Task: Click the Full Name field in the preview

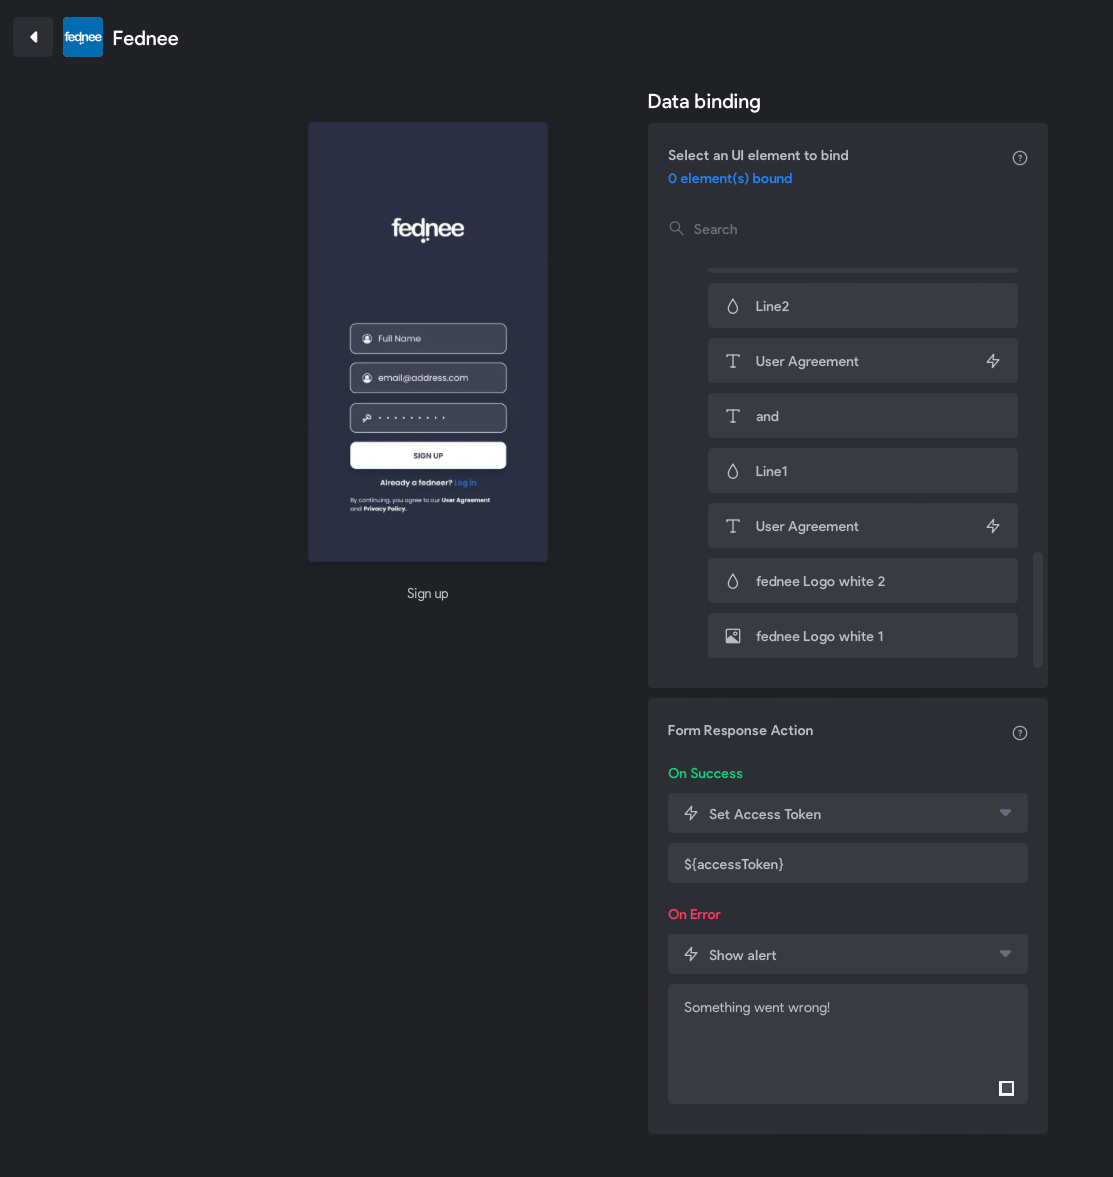Action: pos(428,339)
